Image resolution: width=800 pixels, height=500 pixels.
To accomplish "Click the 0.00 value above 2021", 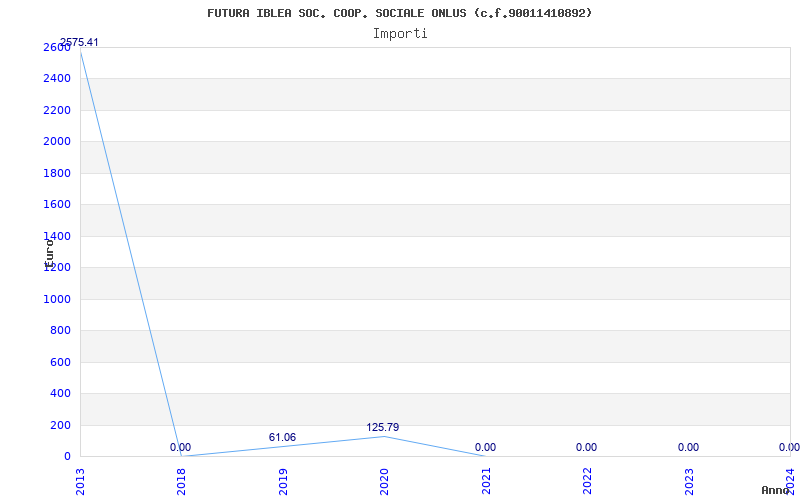I will (x=485, y=447).
